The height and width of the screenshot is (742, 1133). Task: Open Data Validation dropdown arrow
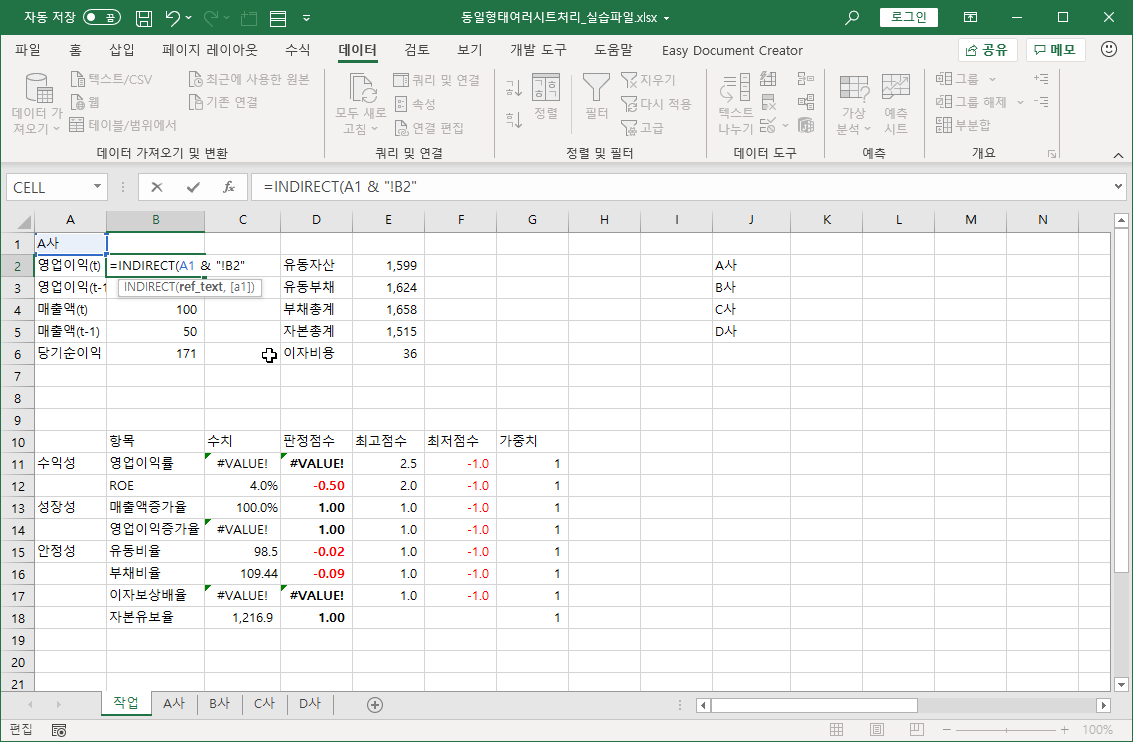tap(785, 126)
